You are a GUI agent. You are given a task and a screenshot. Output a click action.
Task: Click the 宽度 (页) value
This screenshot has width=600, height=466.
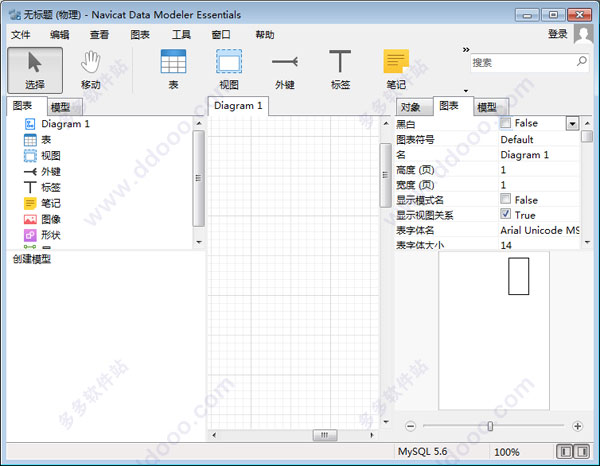(503, 185)
